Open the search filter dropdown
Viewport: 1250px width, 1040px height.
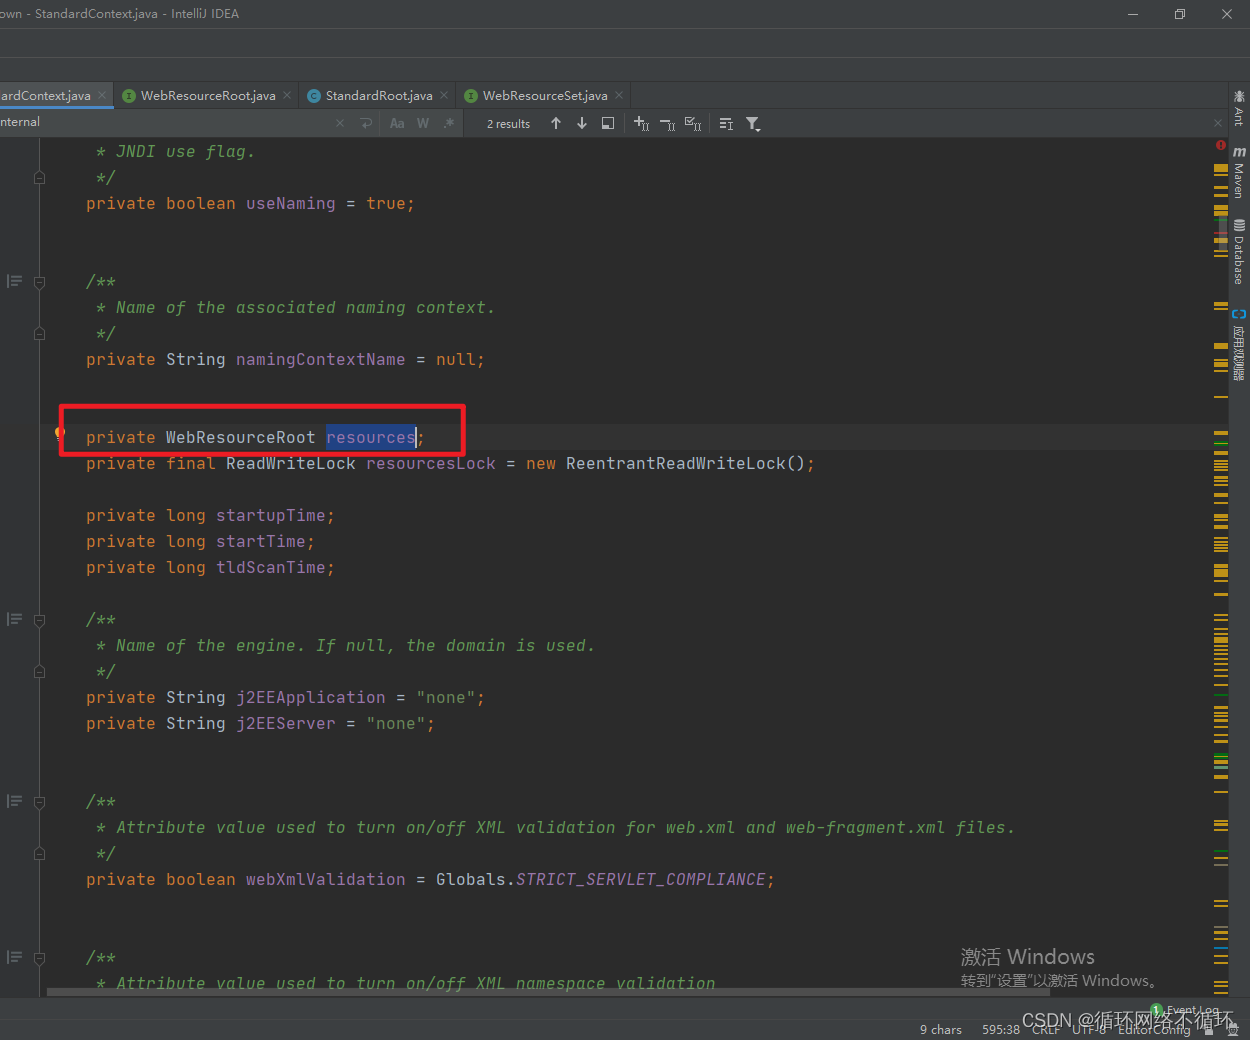(x=752, y=124)
